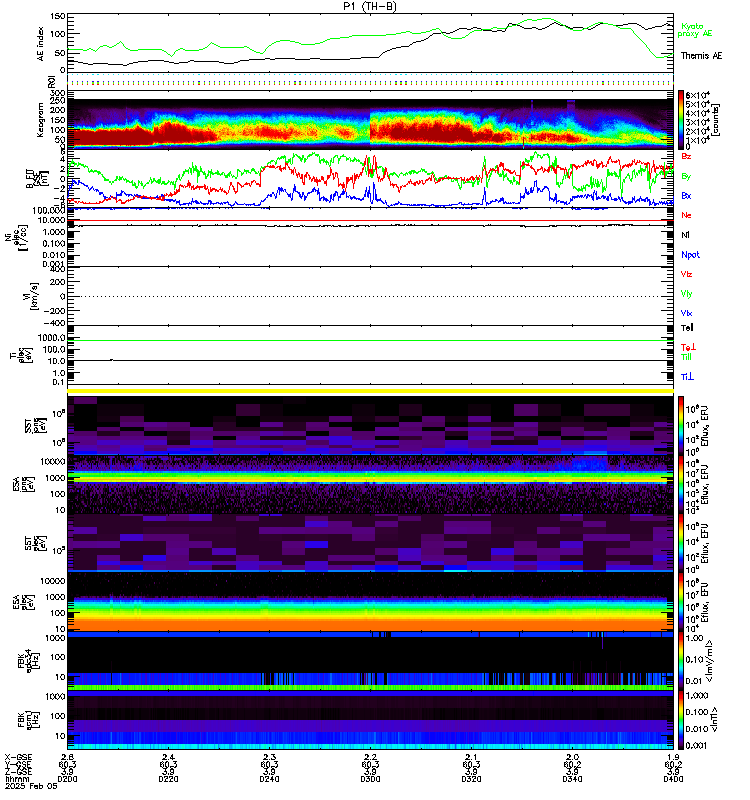This screenshot has height=800, width=750.
Task: Click the plot title P1 (TH-B)
Action: click(370, 6)
